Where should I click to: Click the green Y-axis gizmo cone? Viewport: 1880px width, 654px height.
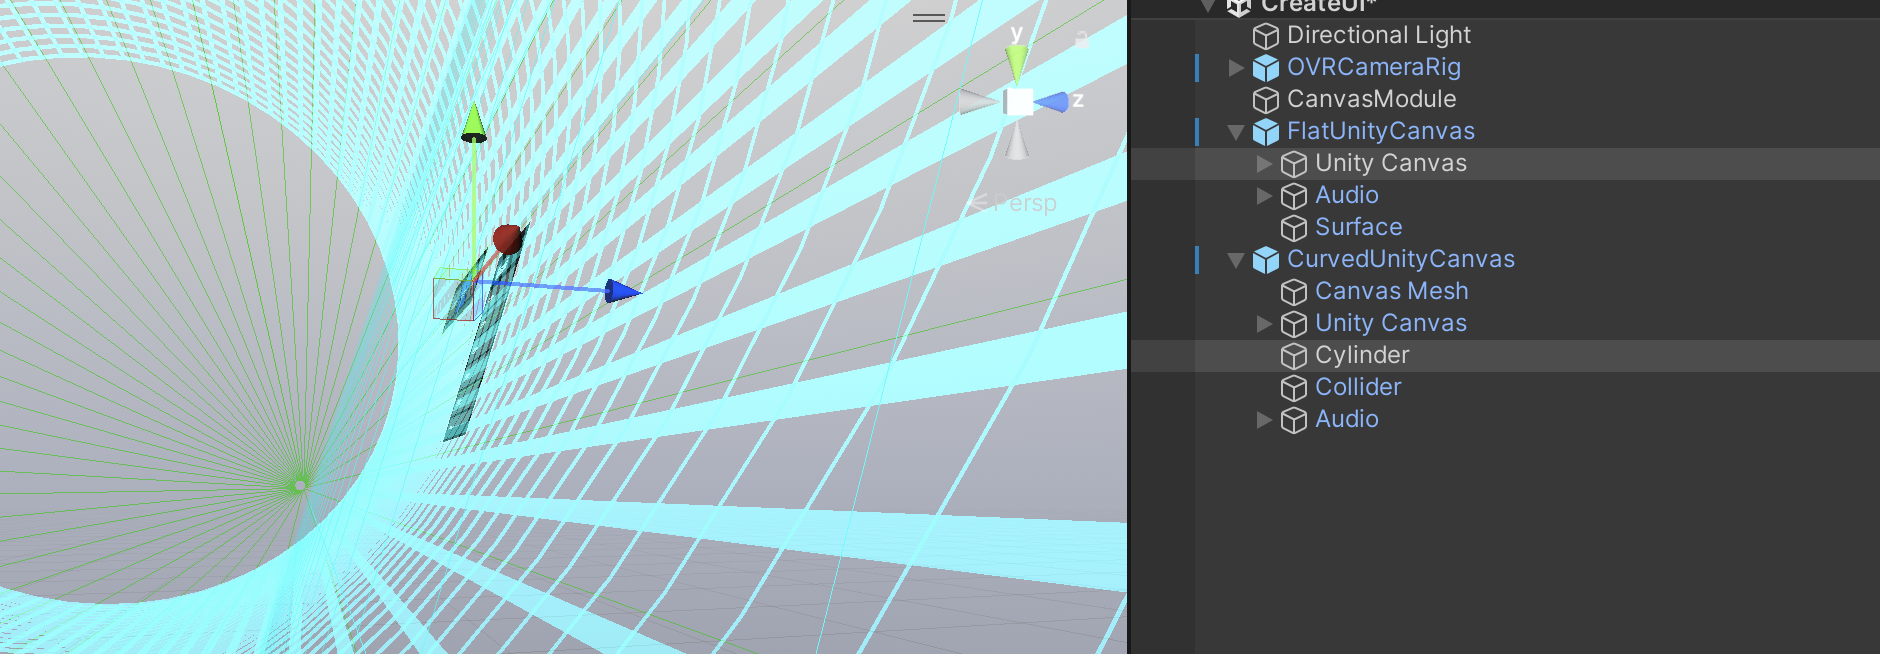(1016, 63)
